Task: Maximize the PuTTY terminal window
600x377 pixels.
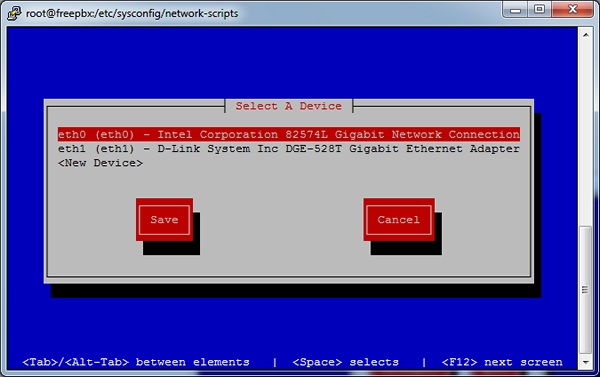Action: pos(540,10)
